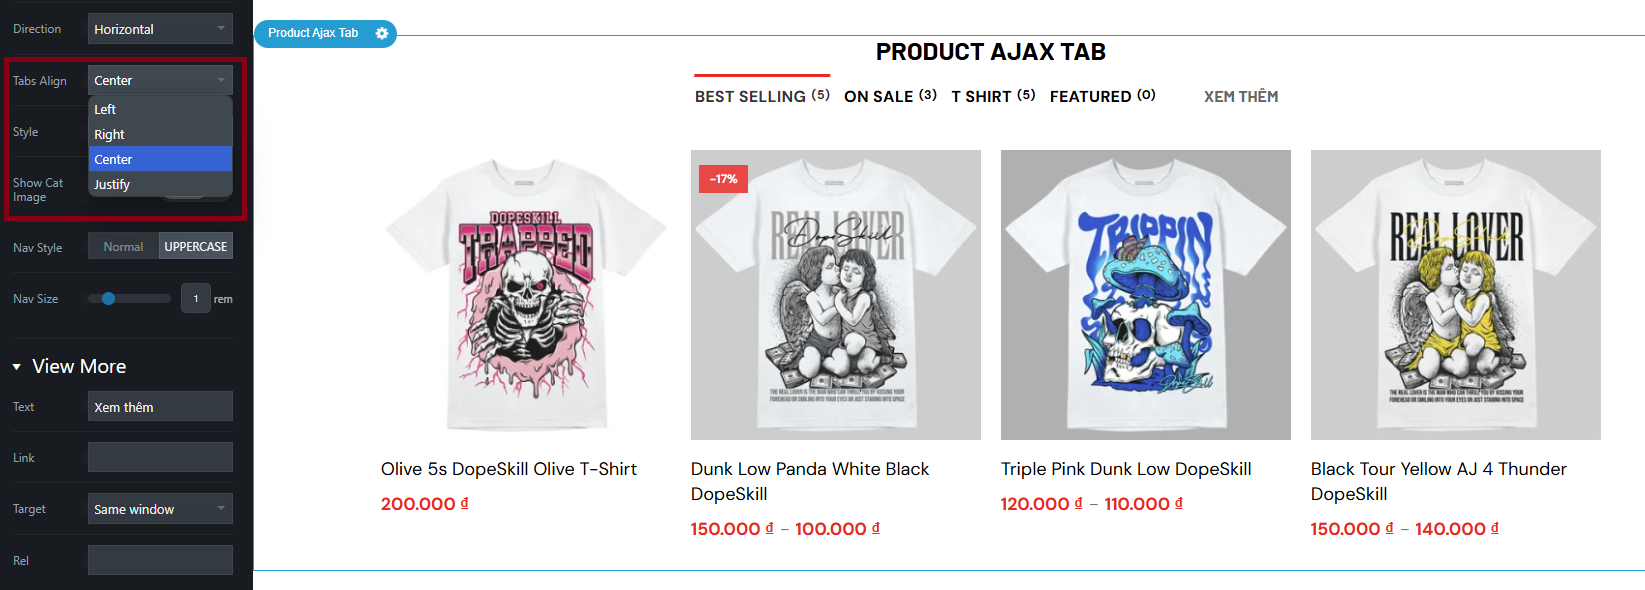1645x590 pixels.
Task: Switch to the Best Selling tab
Action: click(x=762, y=96)
